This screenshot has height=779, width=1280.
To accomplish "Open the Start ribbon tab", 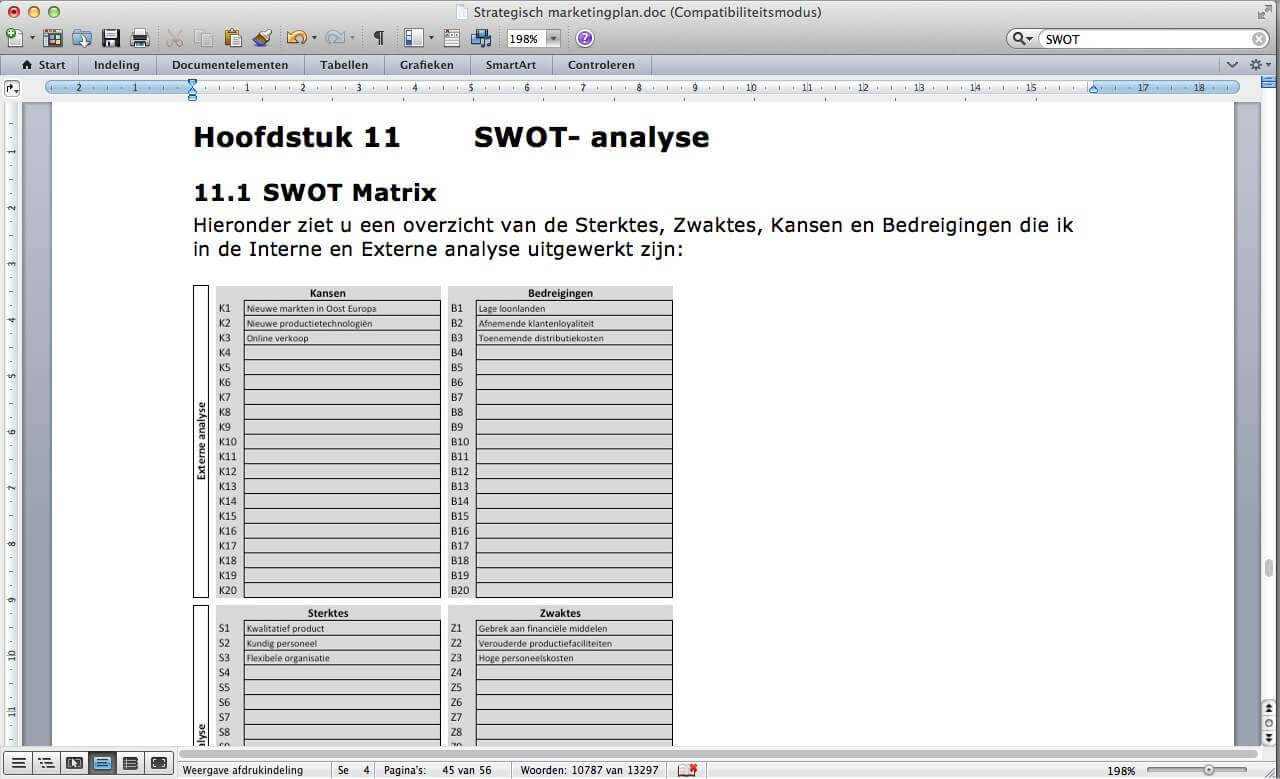I will click(43, 64).
